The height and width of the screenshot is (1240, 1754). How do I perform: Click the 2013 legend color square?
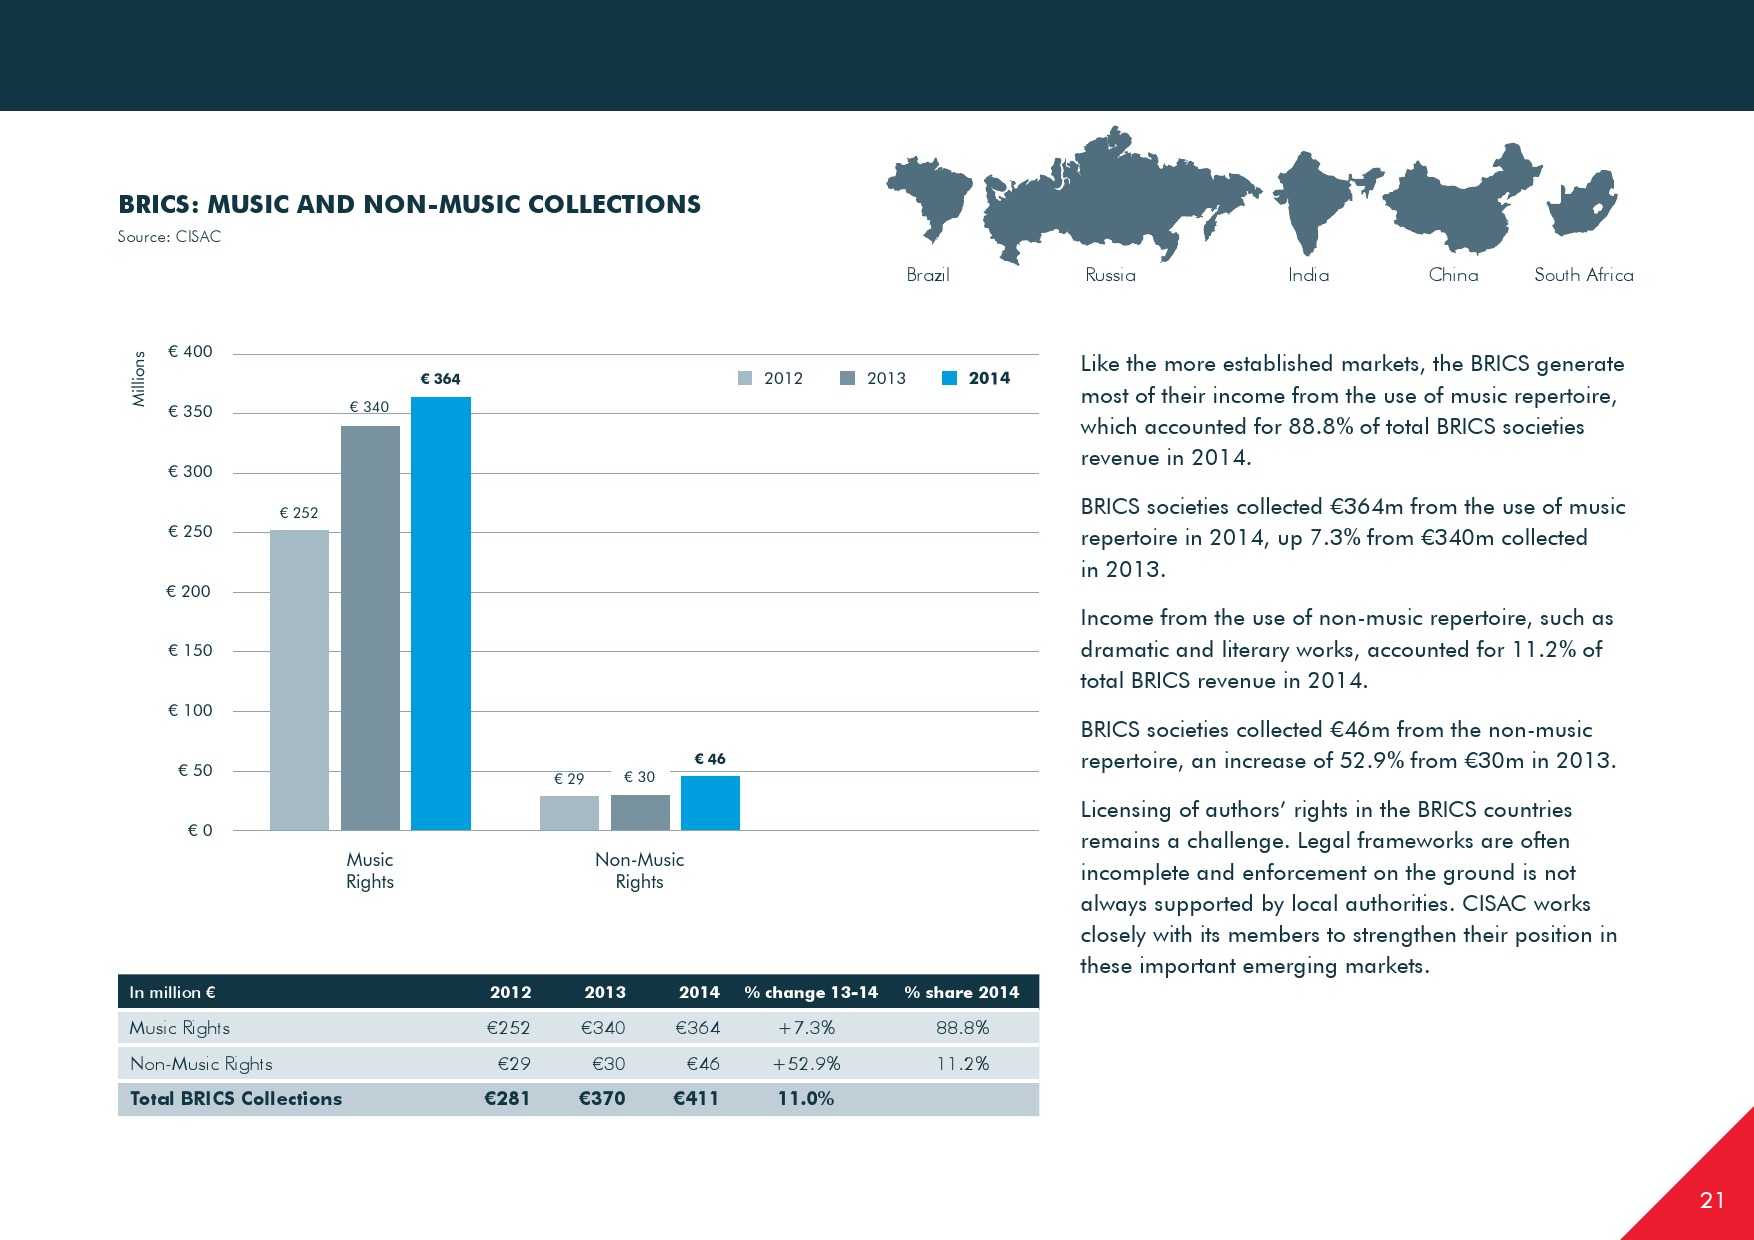pyautogui.click(x=848, y=378)
